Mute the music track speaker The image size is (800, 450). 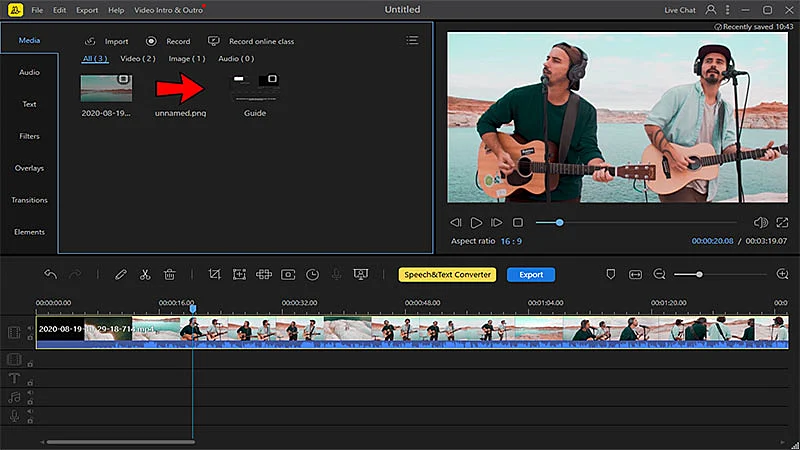coord(31,394)
